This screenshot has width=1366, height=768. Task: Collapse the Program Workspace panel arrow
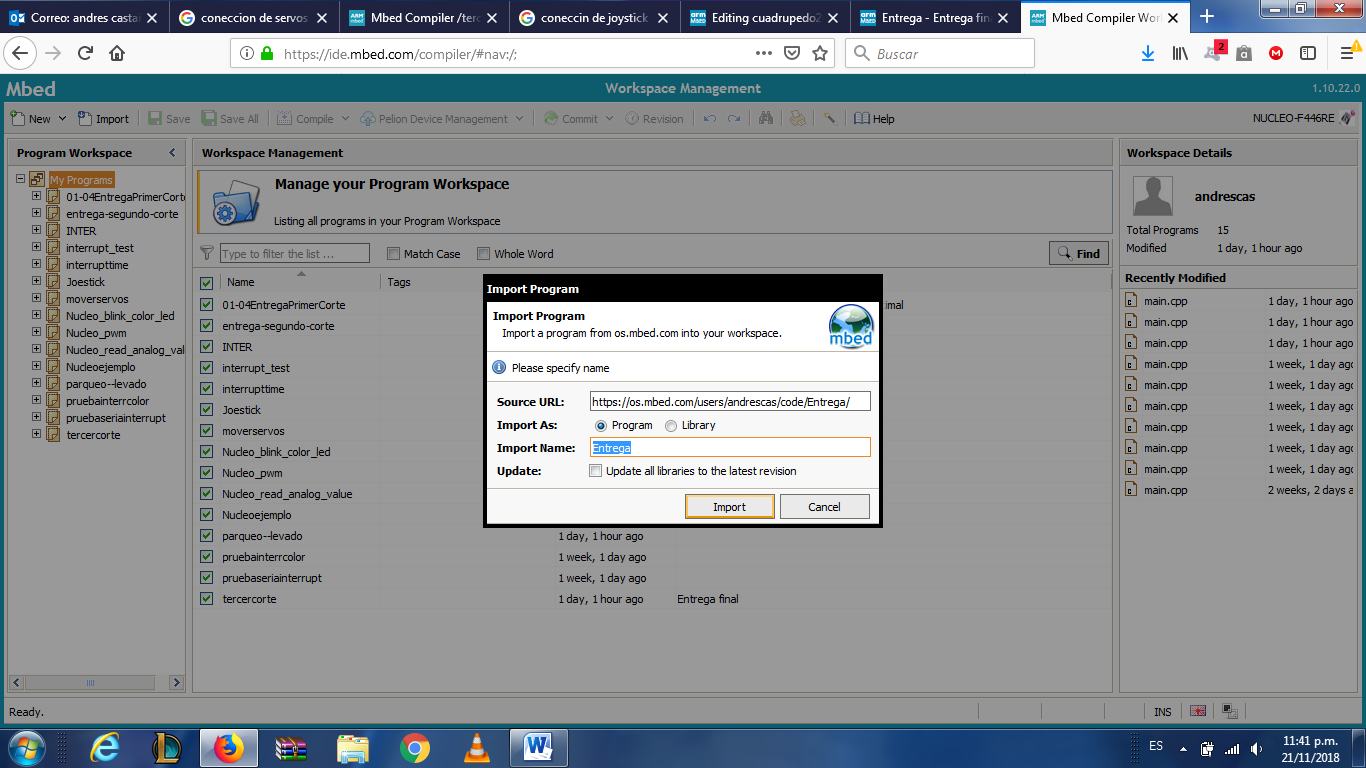click(172, 153)
